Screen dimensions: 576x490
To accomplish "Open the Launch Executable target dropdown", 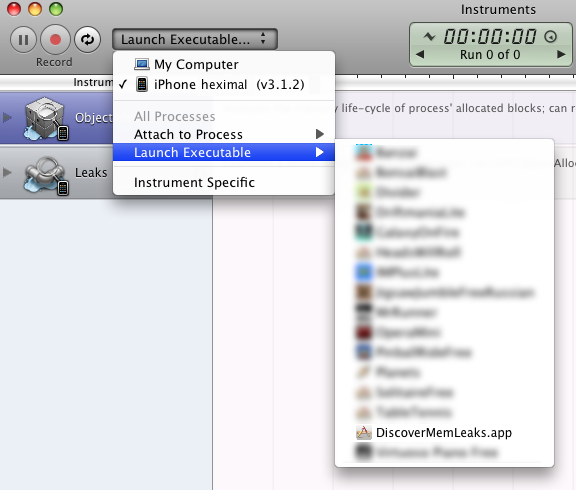I will tap(195, 39).
